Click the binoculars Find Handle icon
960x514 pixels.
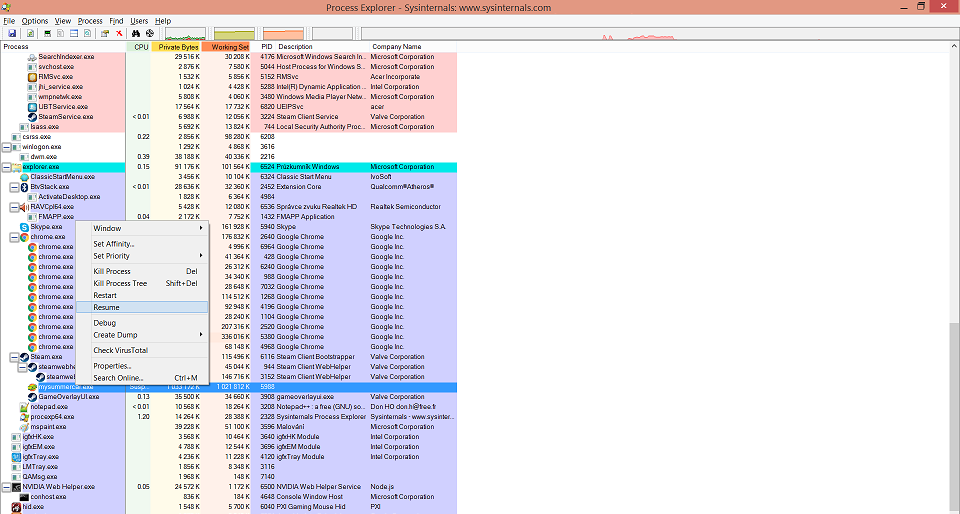136,34
